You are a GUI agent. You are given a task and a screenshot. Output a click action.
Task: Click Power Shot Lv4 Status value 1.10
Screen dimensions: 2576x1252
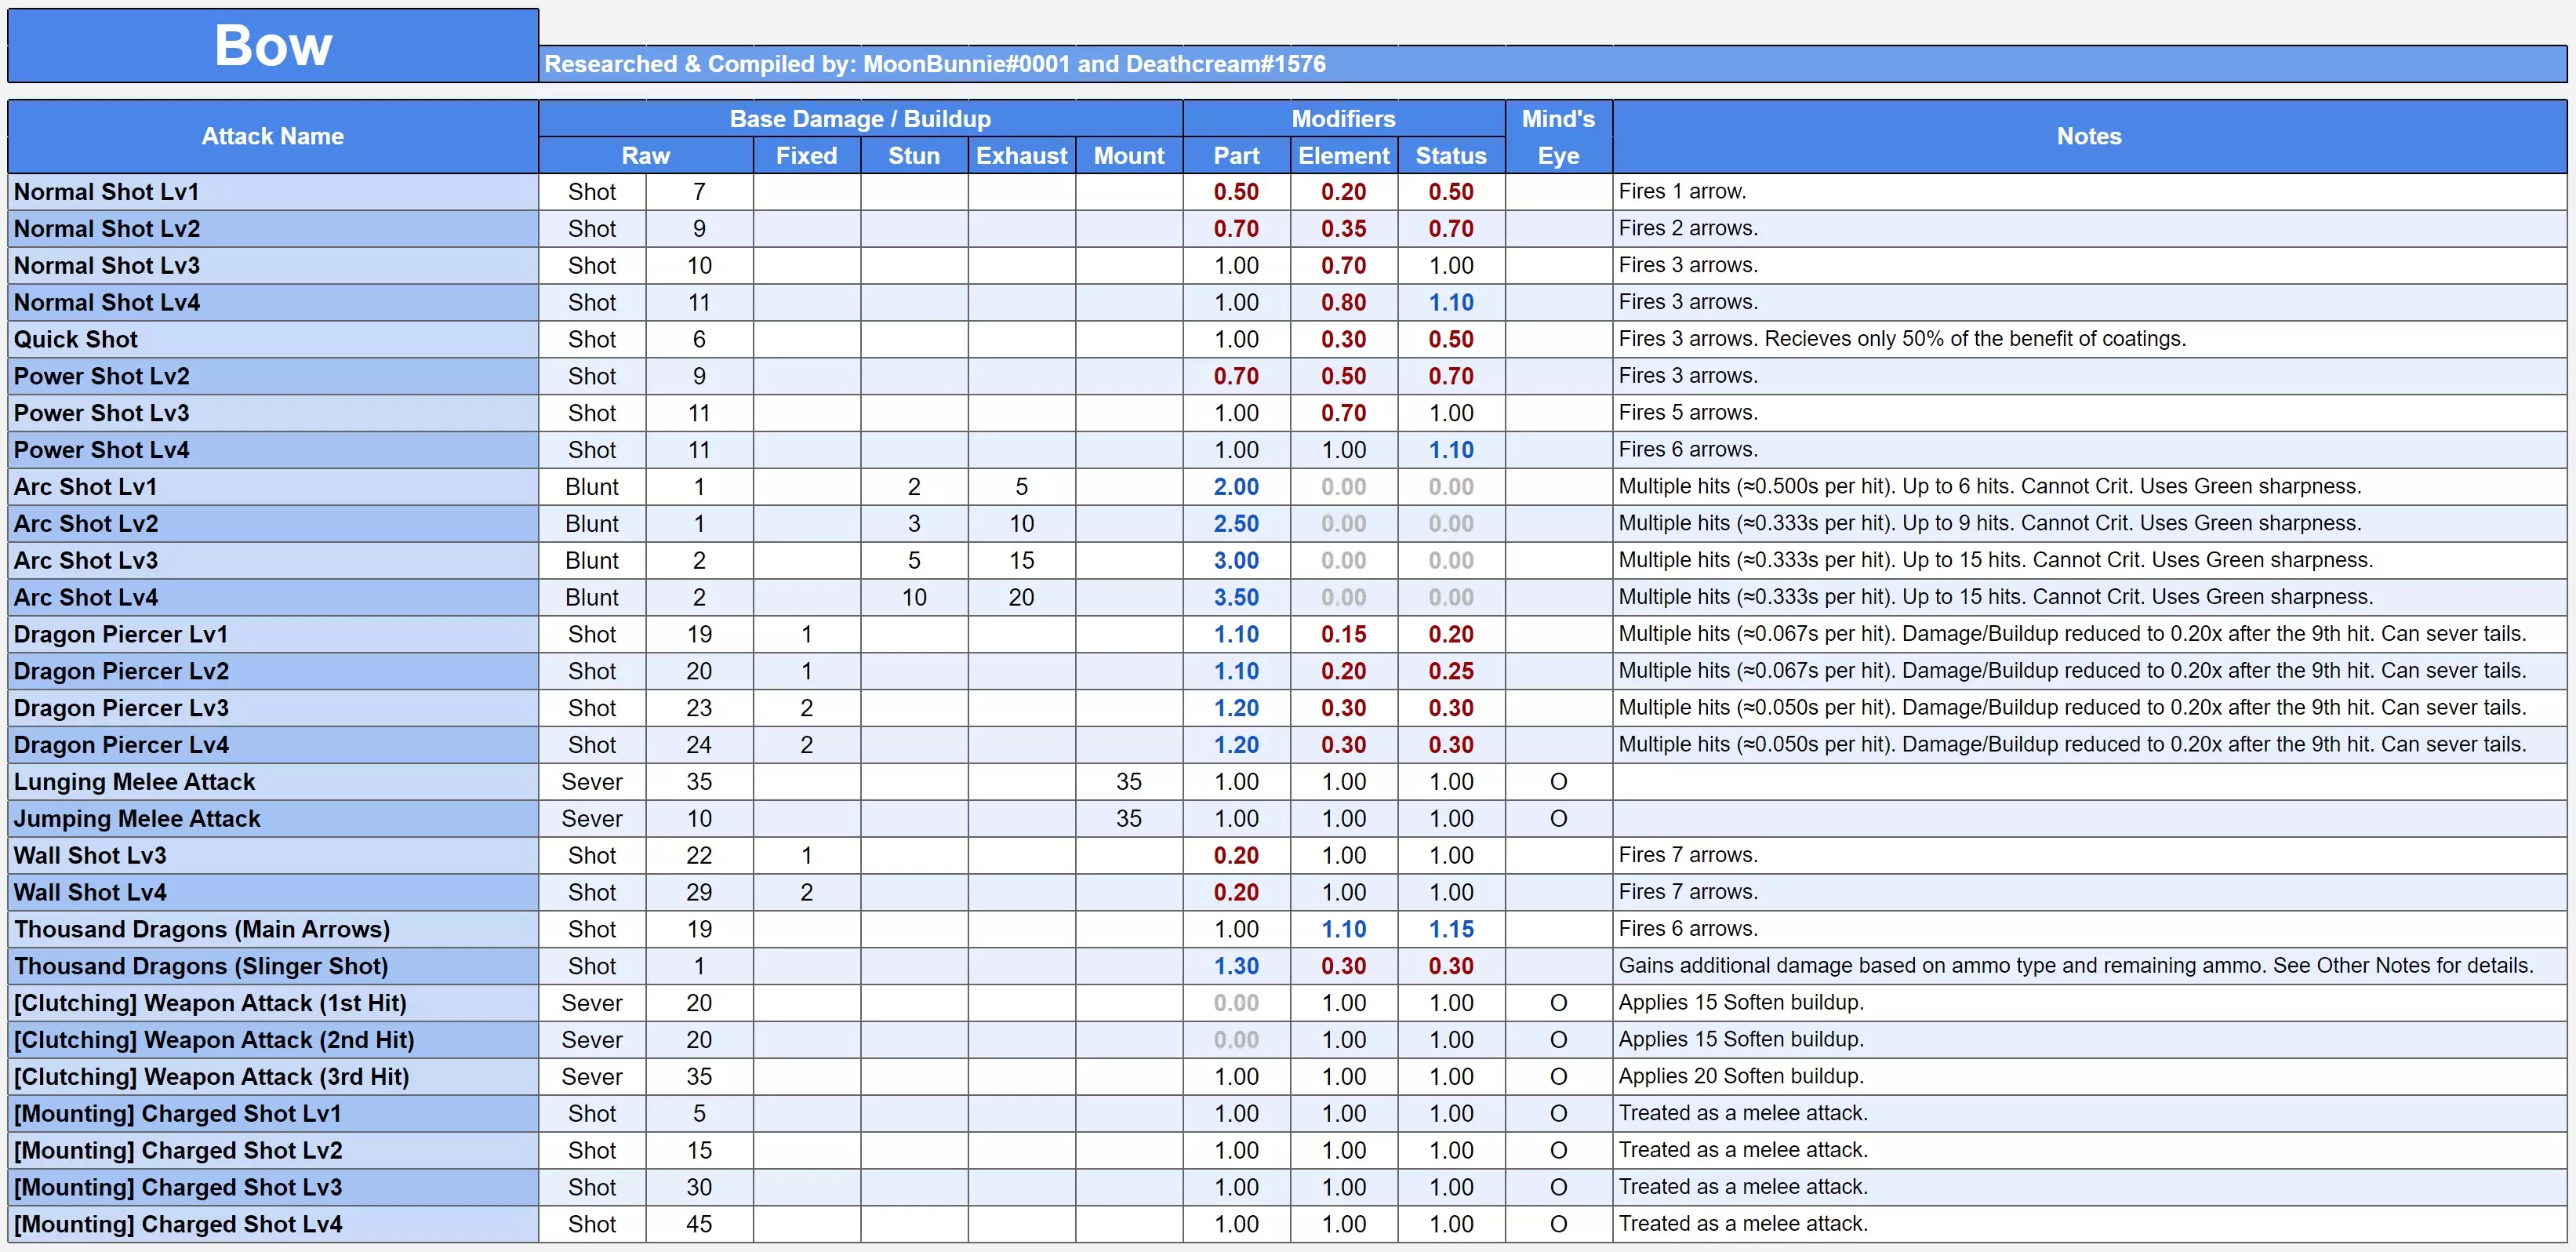1451,450
